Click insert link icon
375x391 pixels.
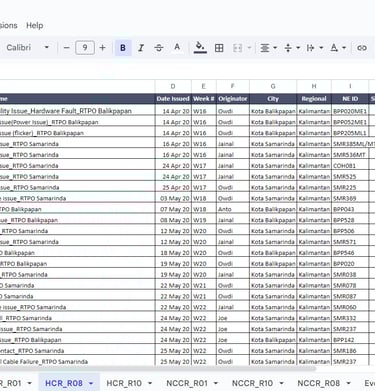click(x=362, y=48)
